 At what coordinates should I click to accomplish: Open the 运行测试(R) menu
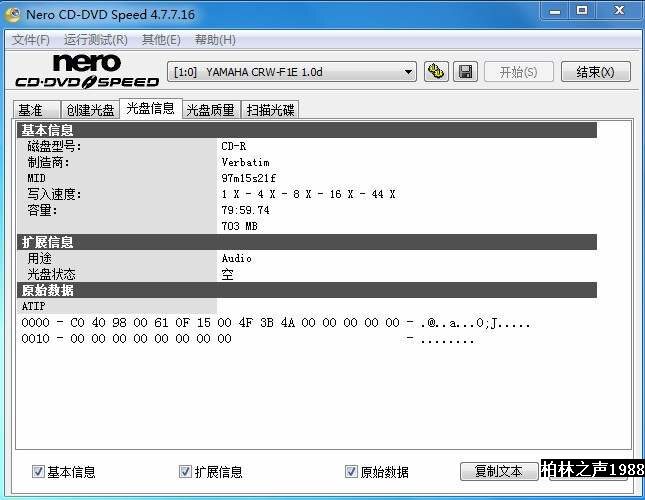tap(95, 40)
